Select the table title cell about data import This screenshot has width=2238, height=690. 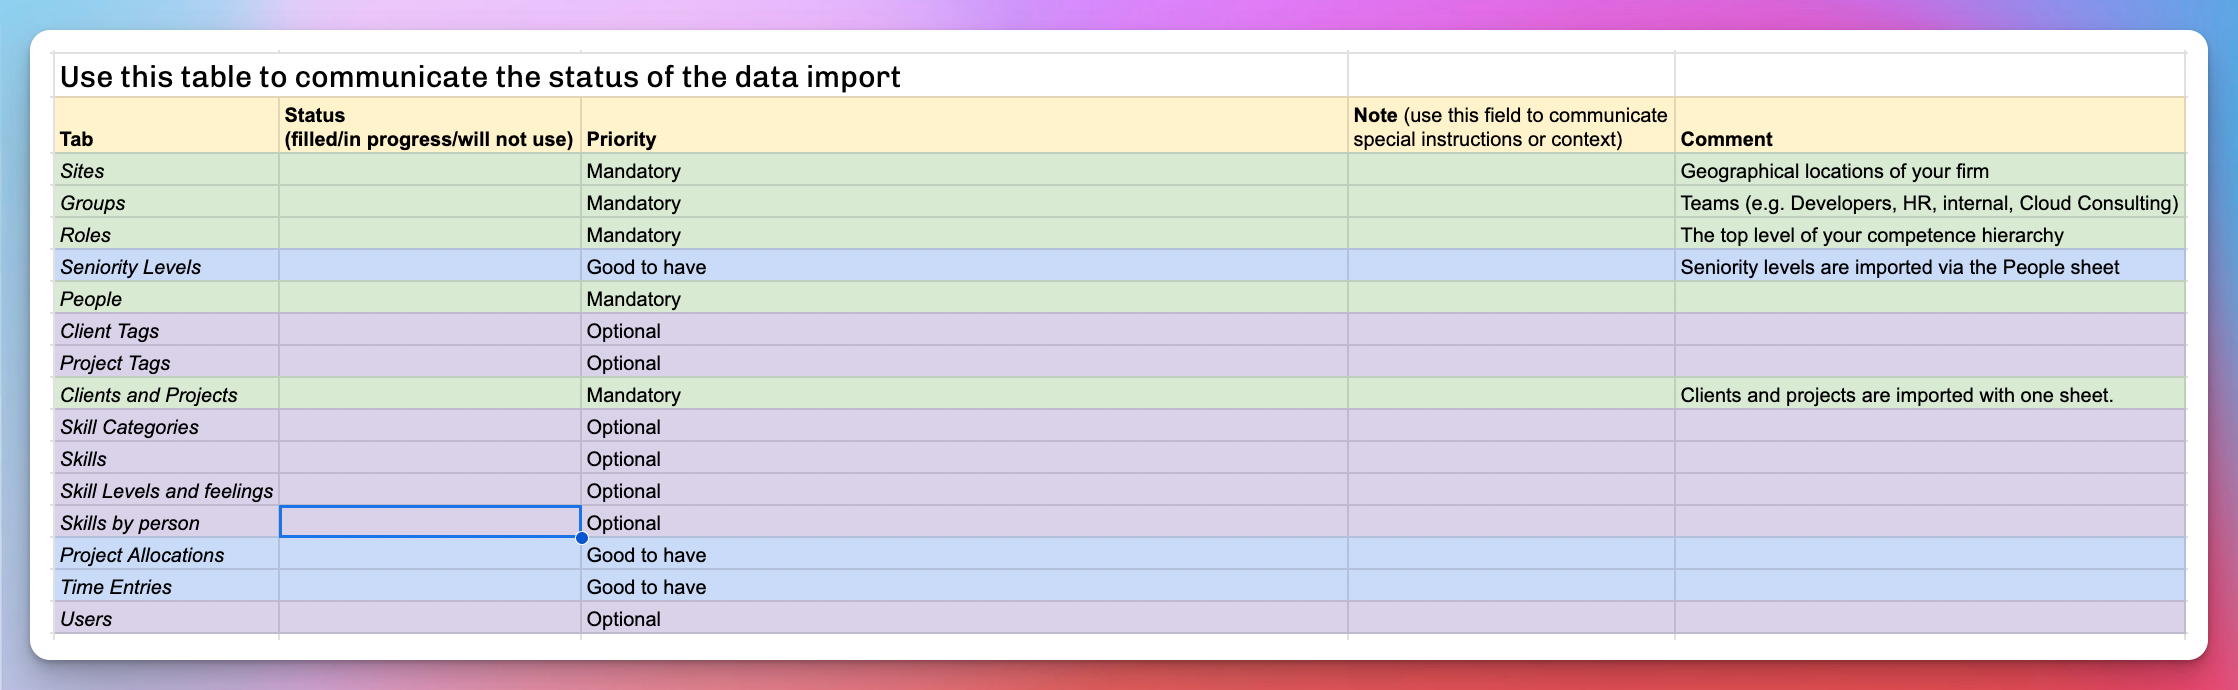click(x=700, y=76)
